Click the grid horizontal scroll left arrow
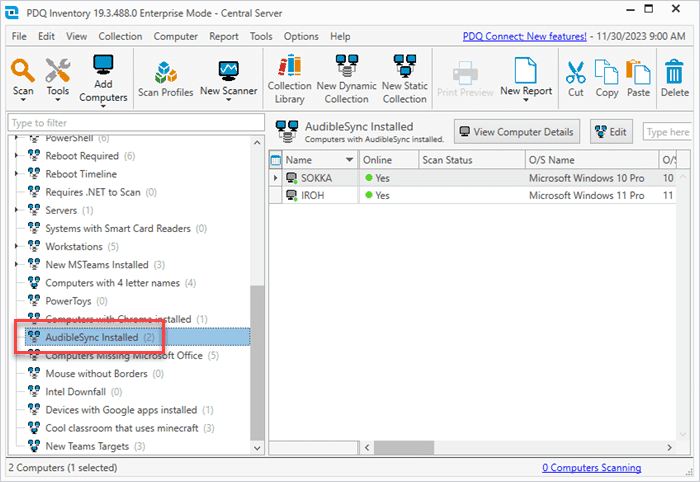The image size is (700, 482). point(367,447)
